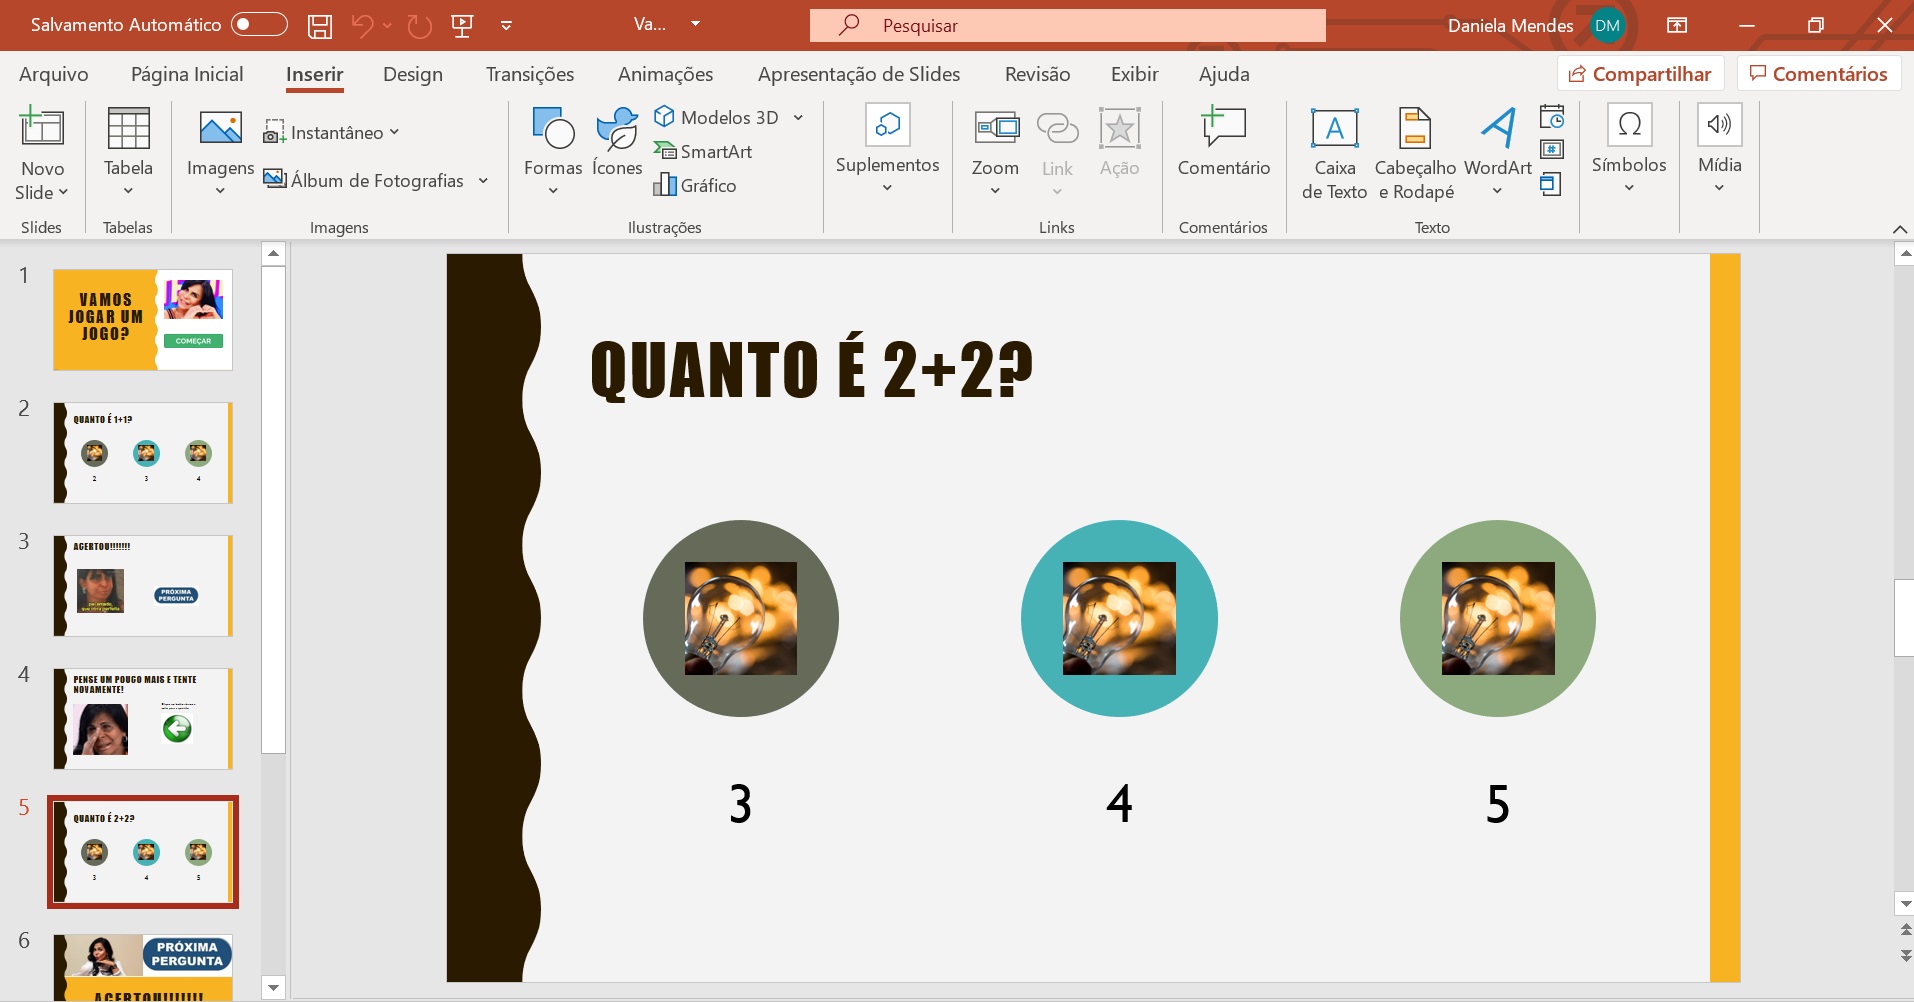Switch to Apresentação de Slides tab
This screenshot has width=1914, height=1002.
[859, 74]
